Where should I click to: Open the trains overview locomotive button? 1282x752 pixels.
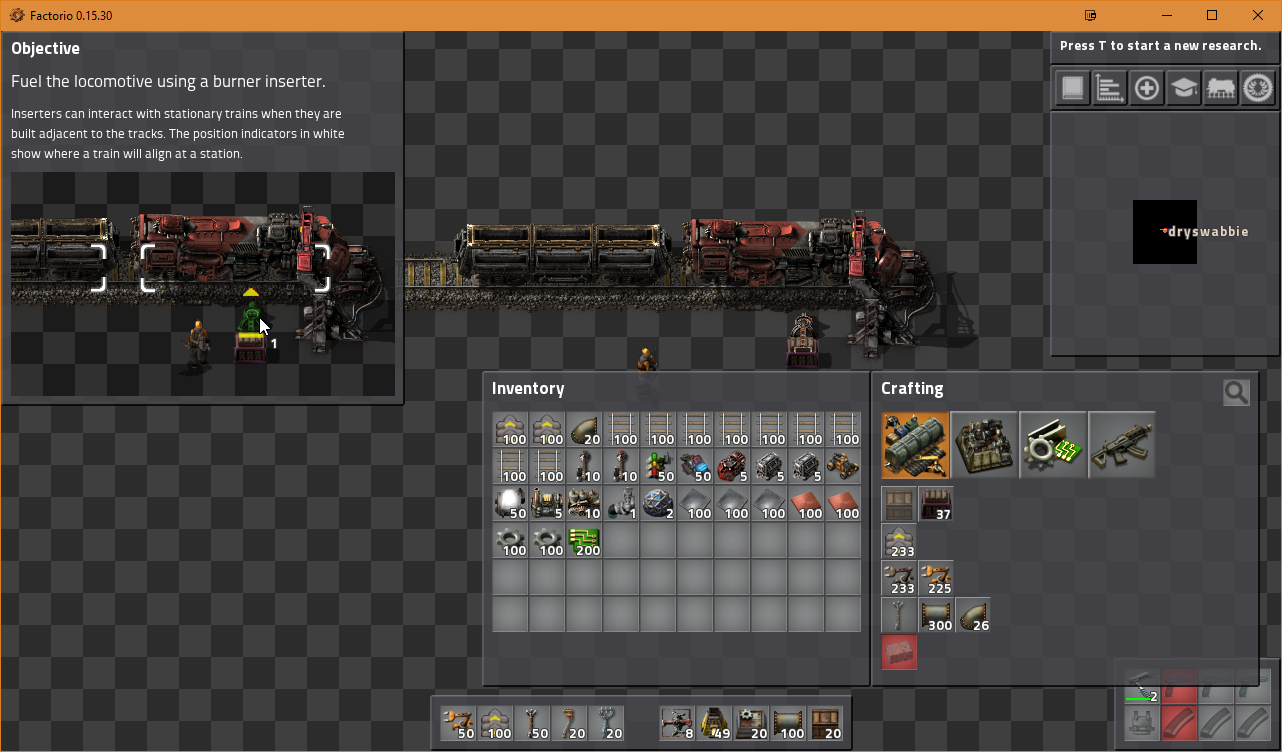click(x=1221, y=88)
